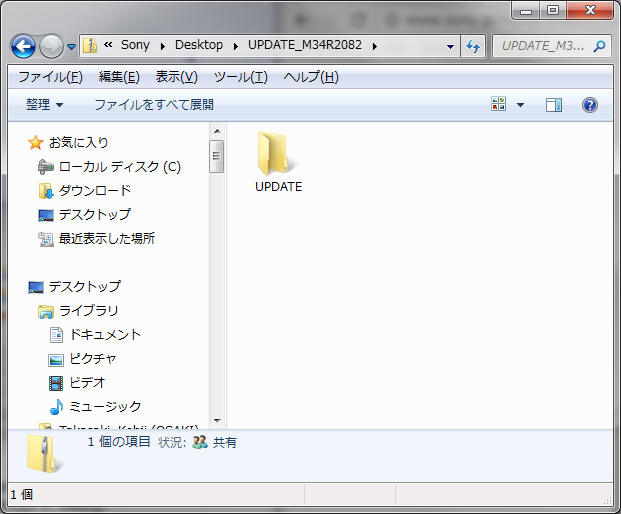Open the recent pages history dropdown arrow
Viewport: 621px width, 514px height.
(x=72, y=47)
